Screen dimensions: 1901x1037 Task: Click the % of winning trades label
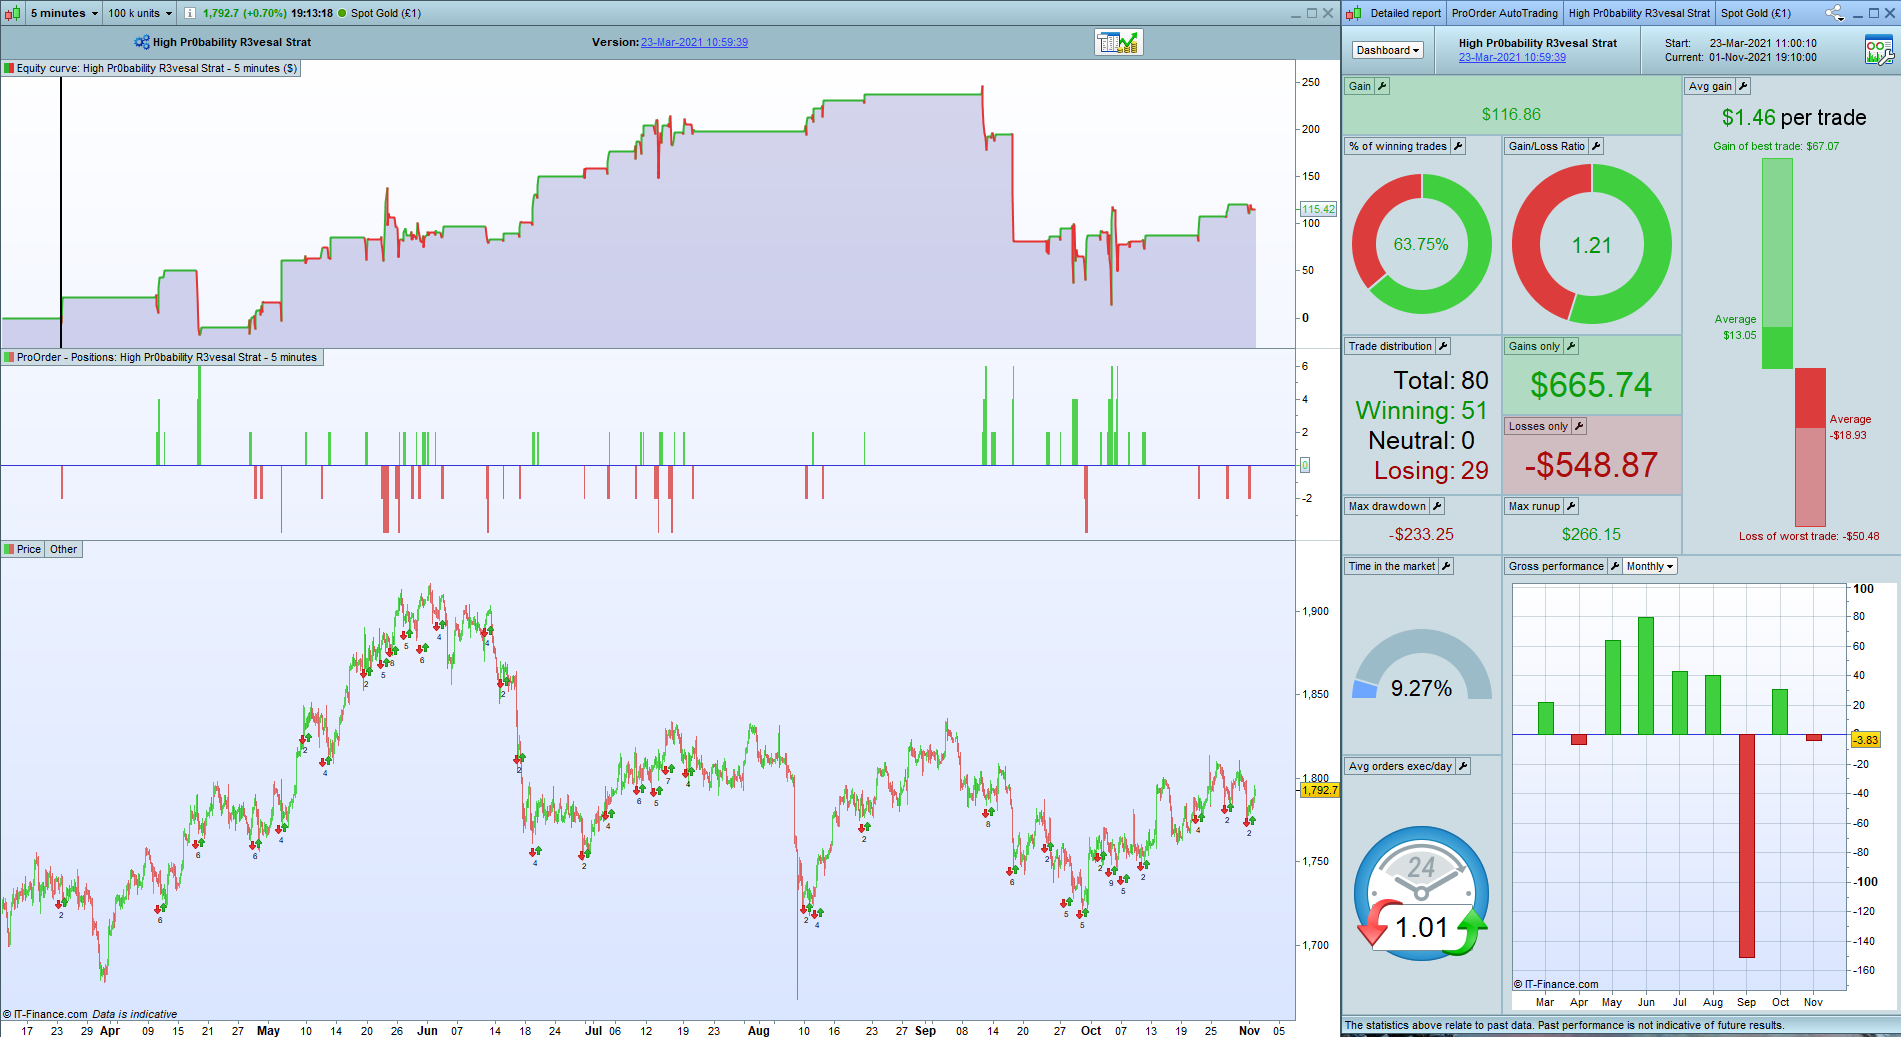(x=1398, y=146)
